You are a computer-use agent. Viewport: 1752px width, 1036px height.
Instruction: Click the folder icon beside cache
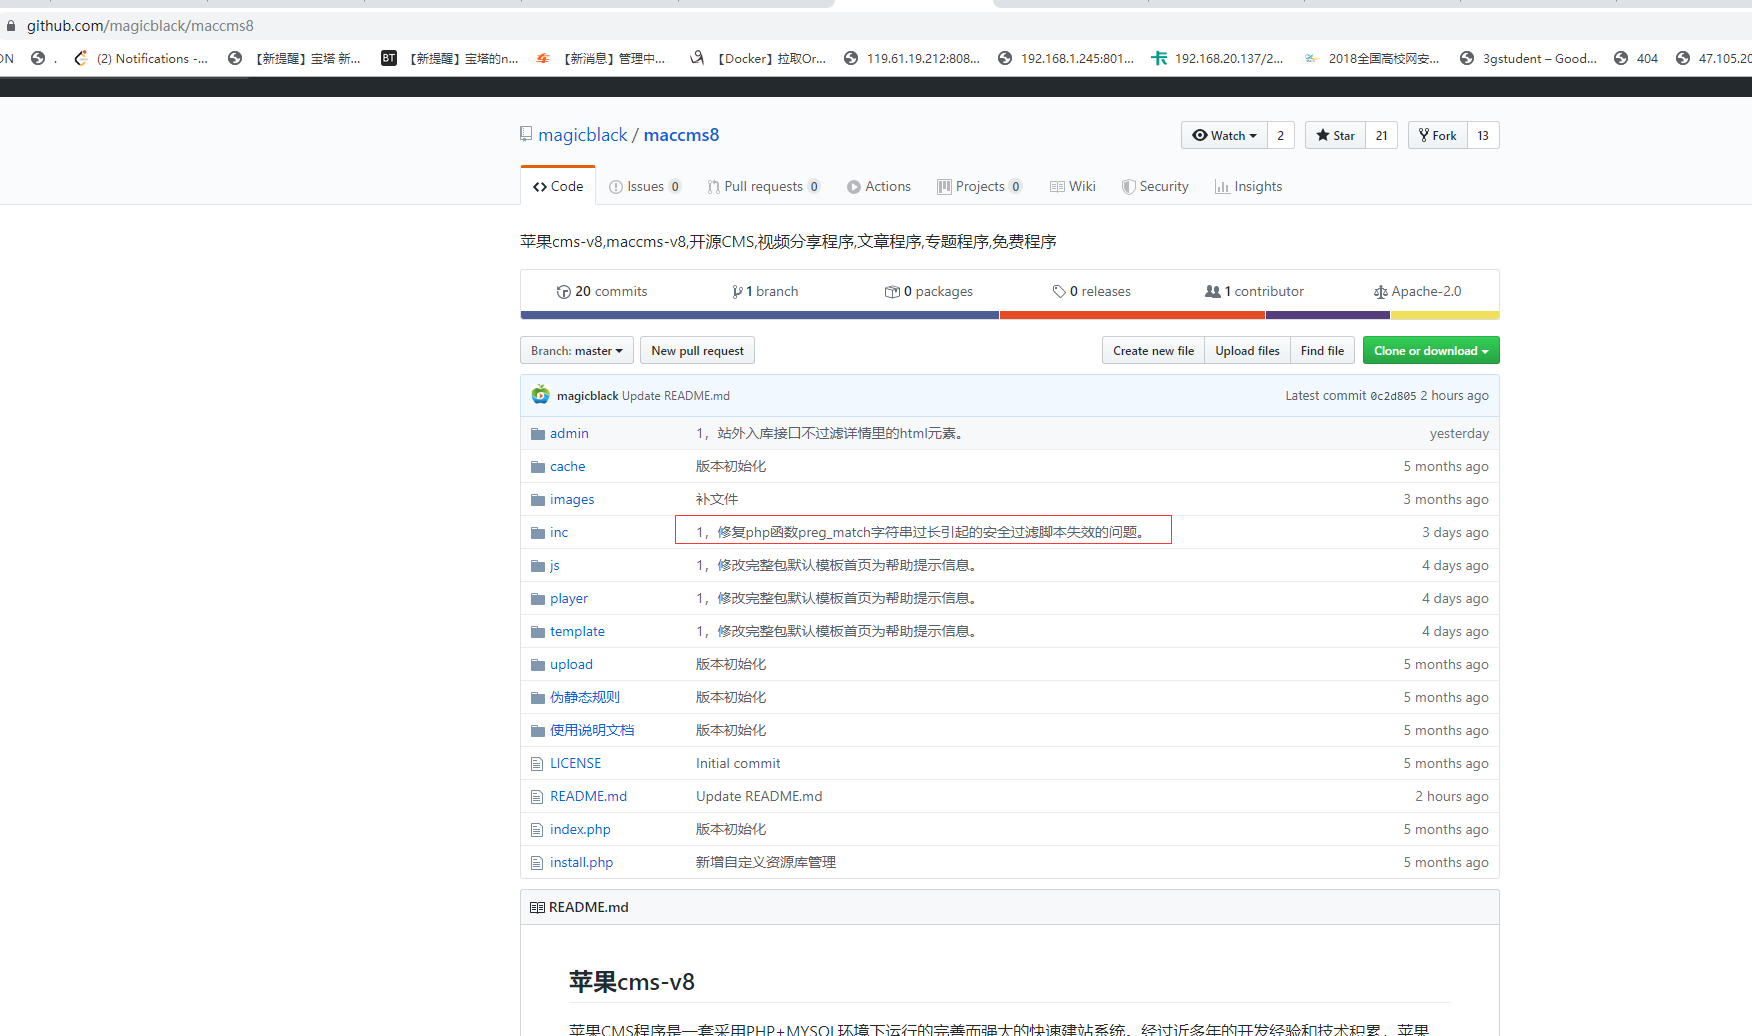pyautogui.click(x=538, y=467)
